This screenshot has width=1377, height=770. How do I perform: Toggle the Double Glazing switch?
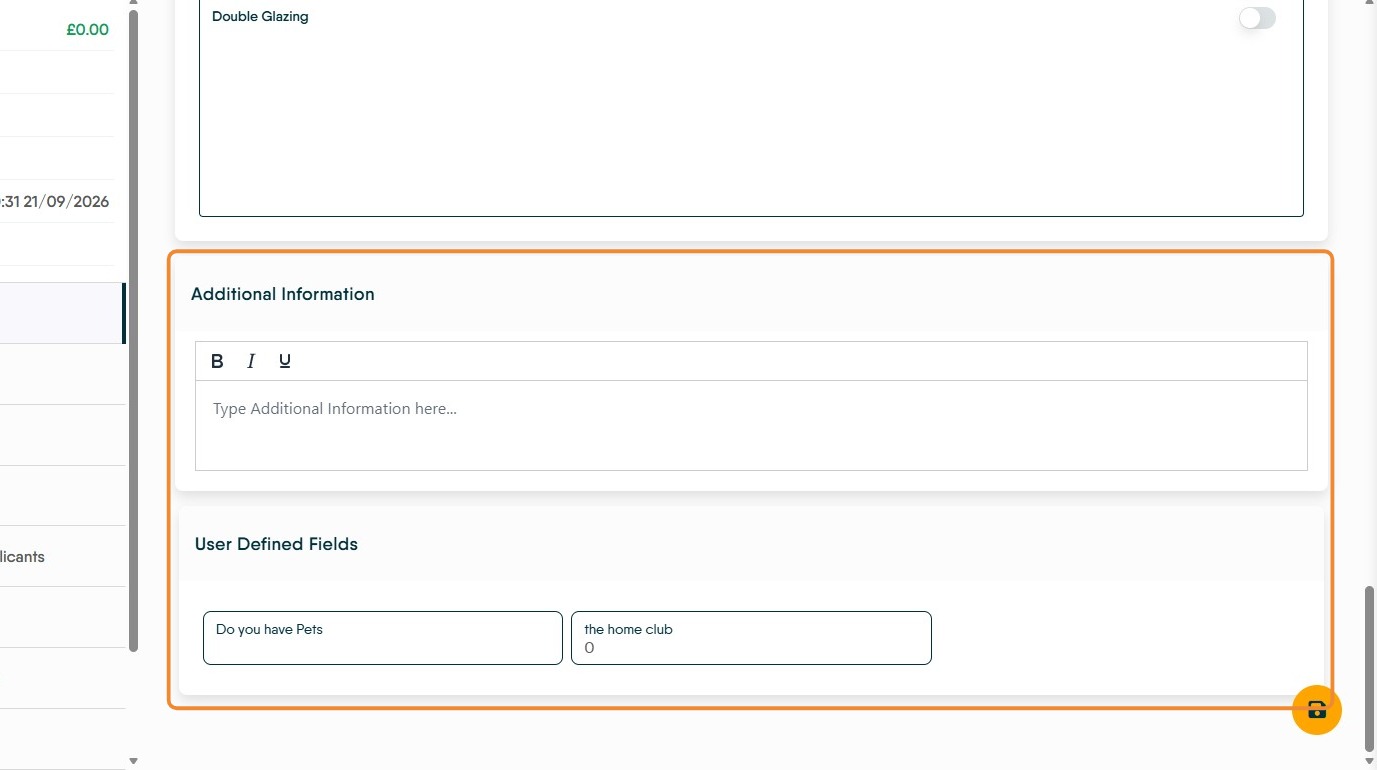(1257, 18)
